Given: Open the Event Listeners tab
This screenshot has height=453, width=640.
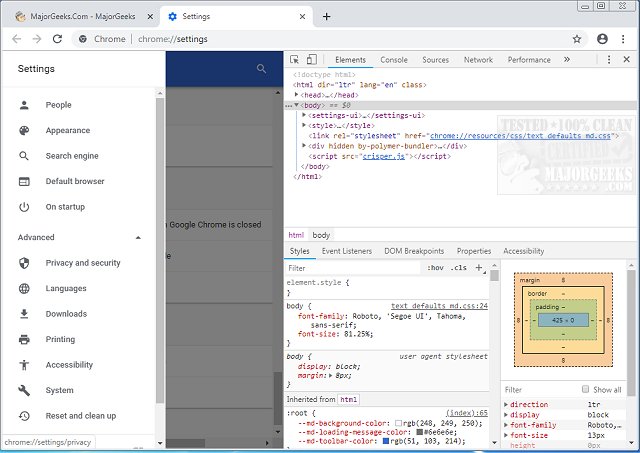Looking at the screenshot, I should click(346, 251).
